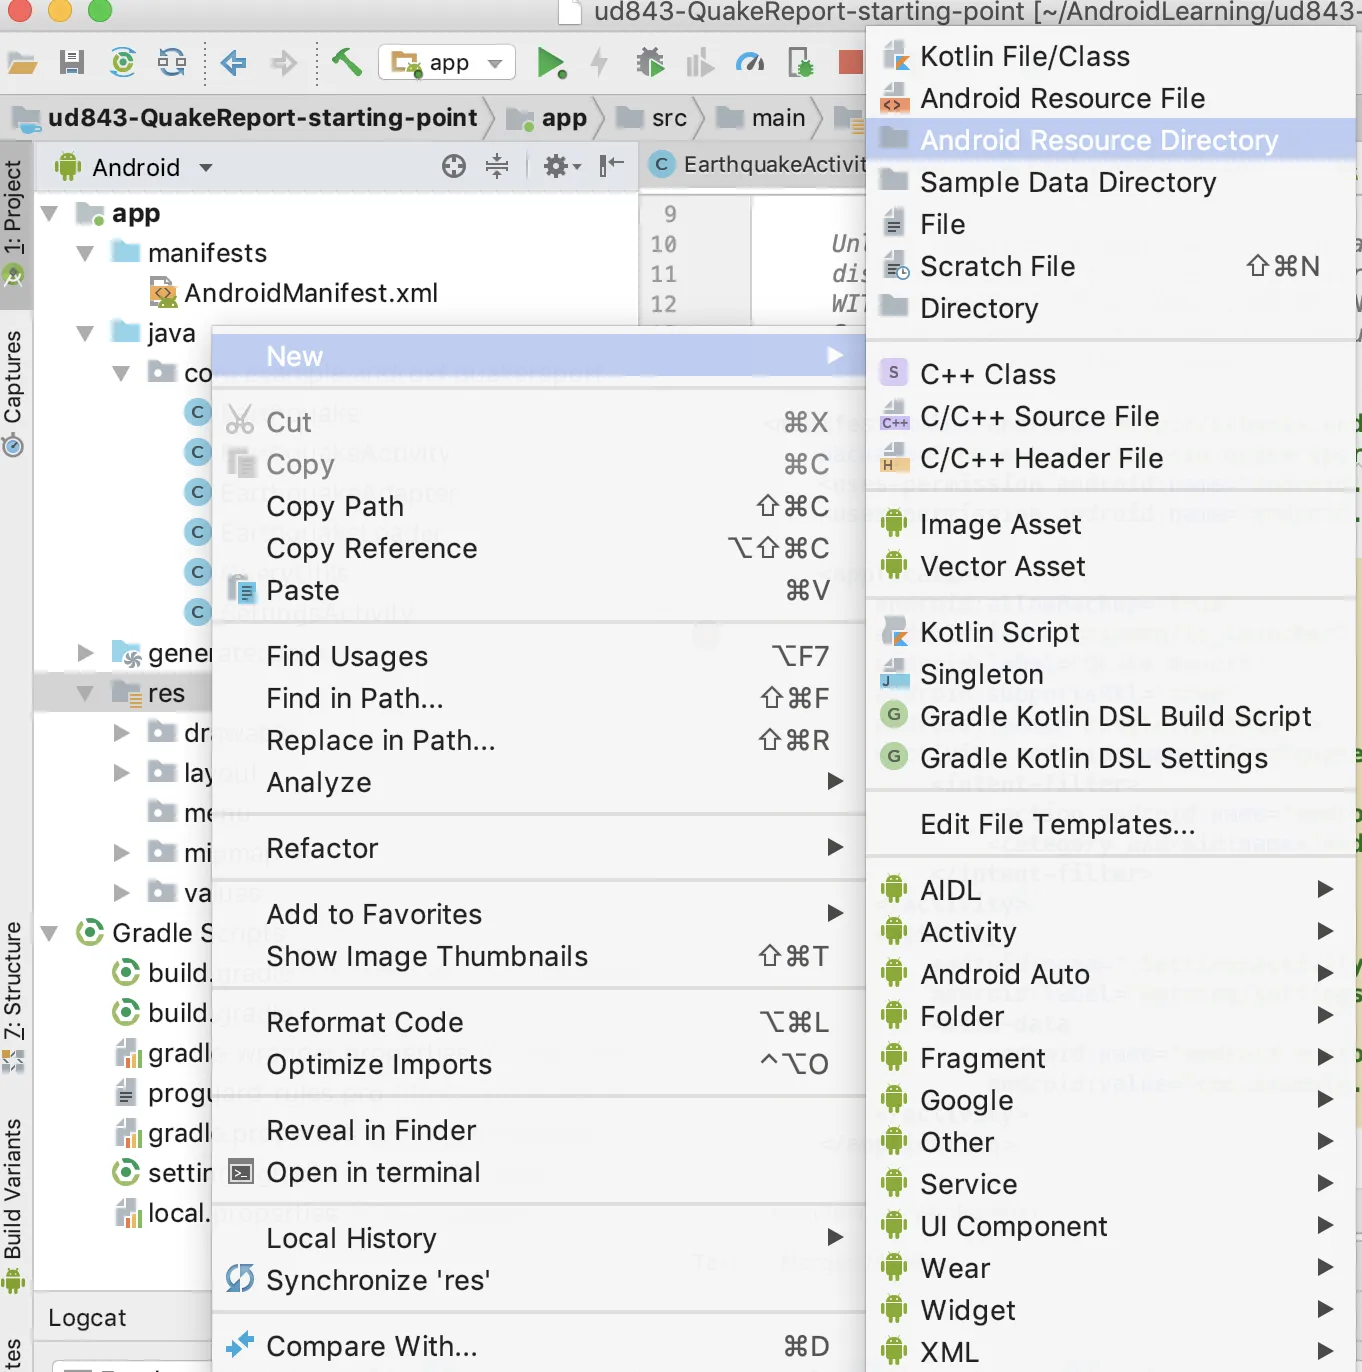
Task: Open the profiler gauge icon
Action: (750, 63)
